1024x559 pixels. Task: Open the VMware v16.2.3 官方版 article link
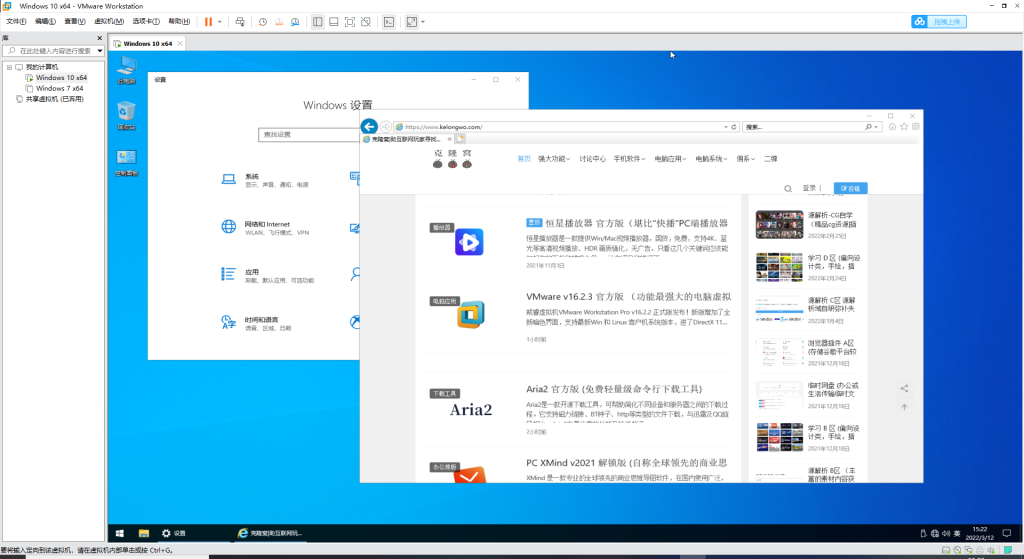point(628,296)
